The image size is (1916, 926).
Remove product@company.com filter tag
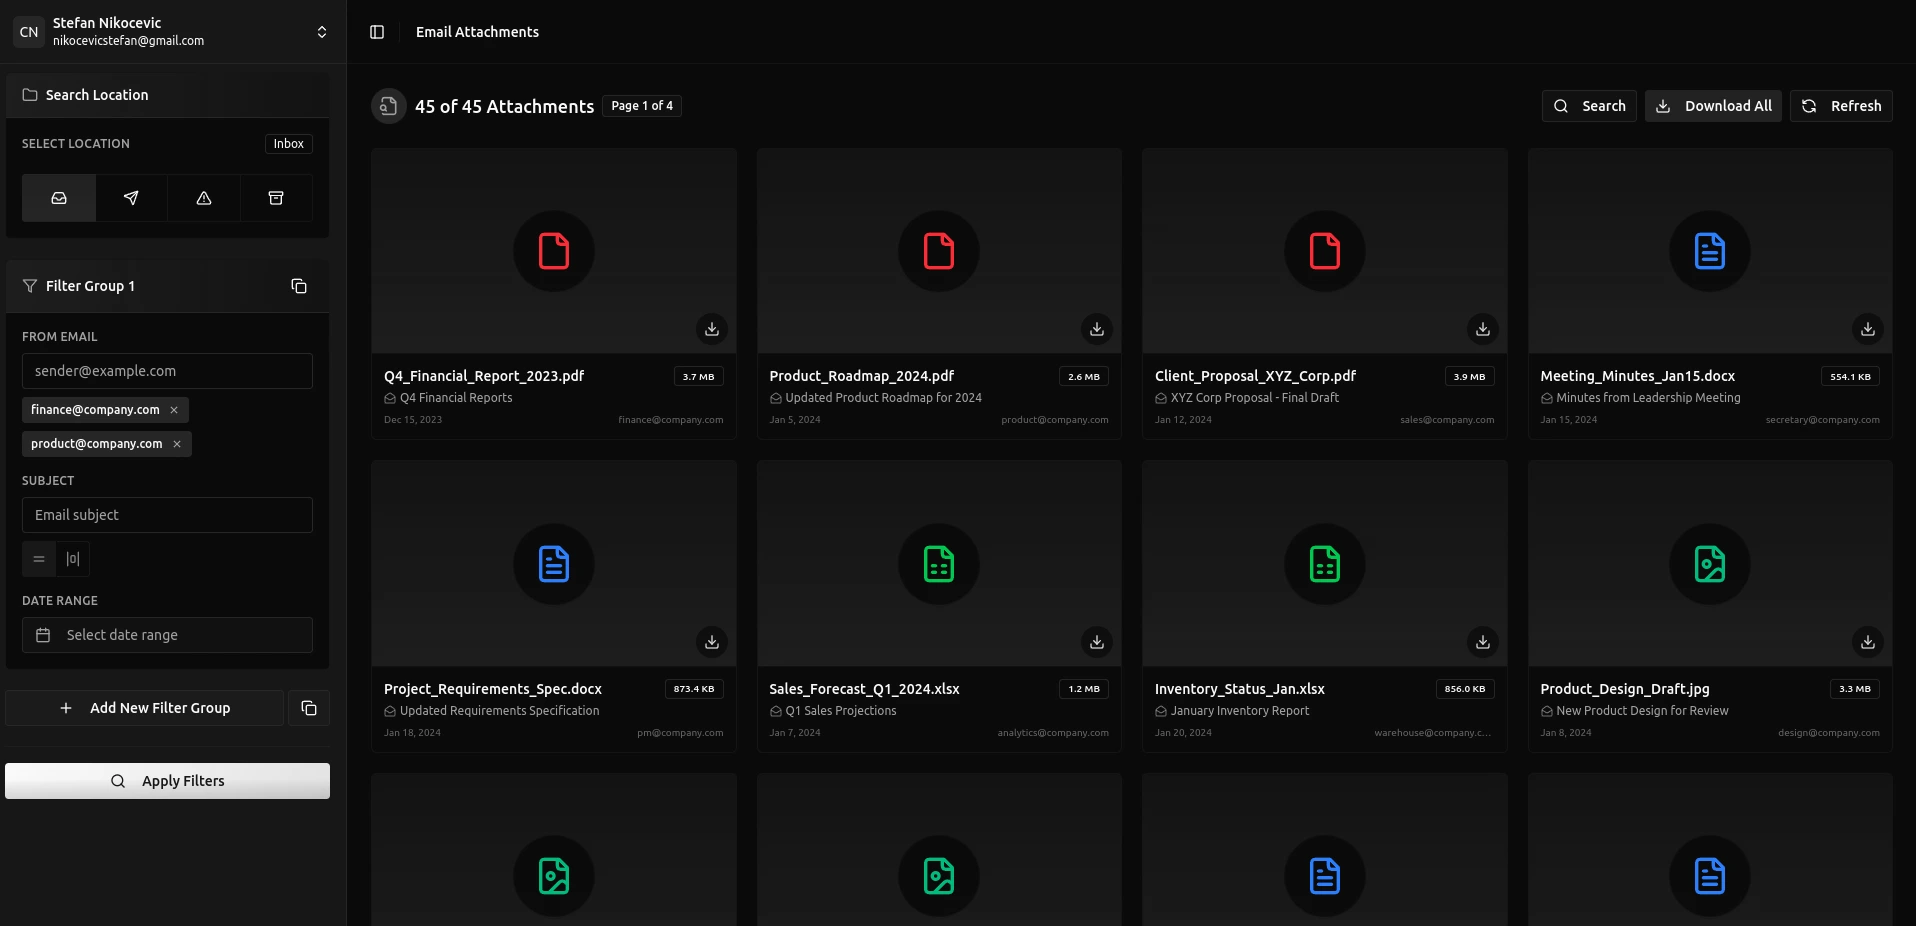pos(177,444)
